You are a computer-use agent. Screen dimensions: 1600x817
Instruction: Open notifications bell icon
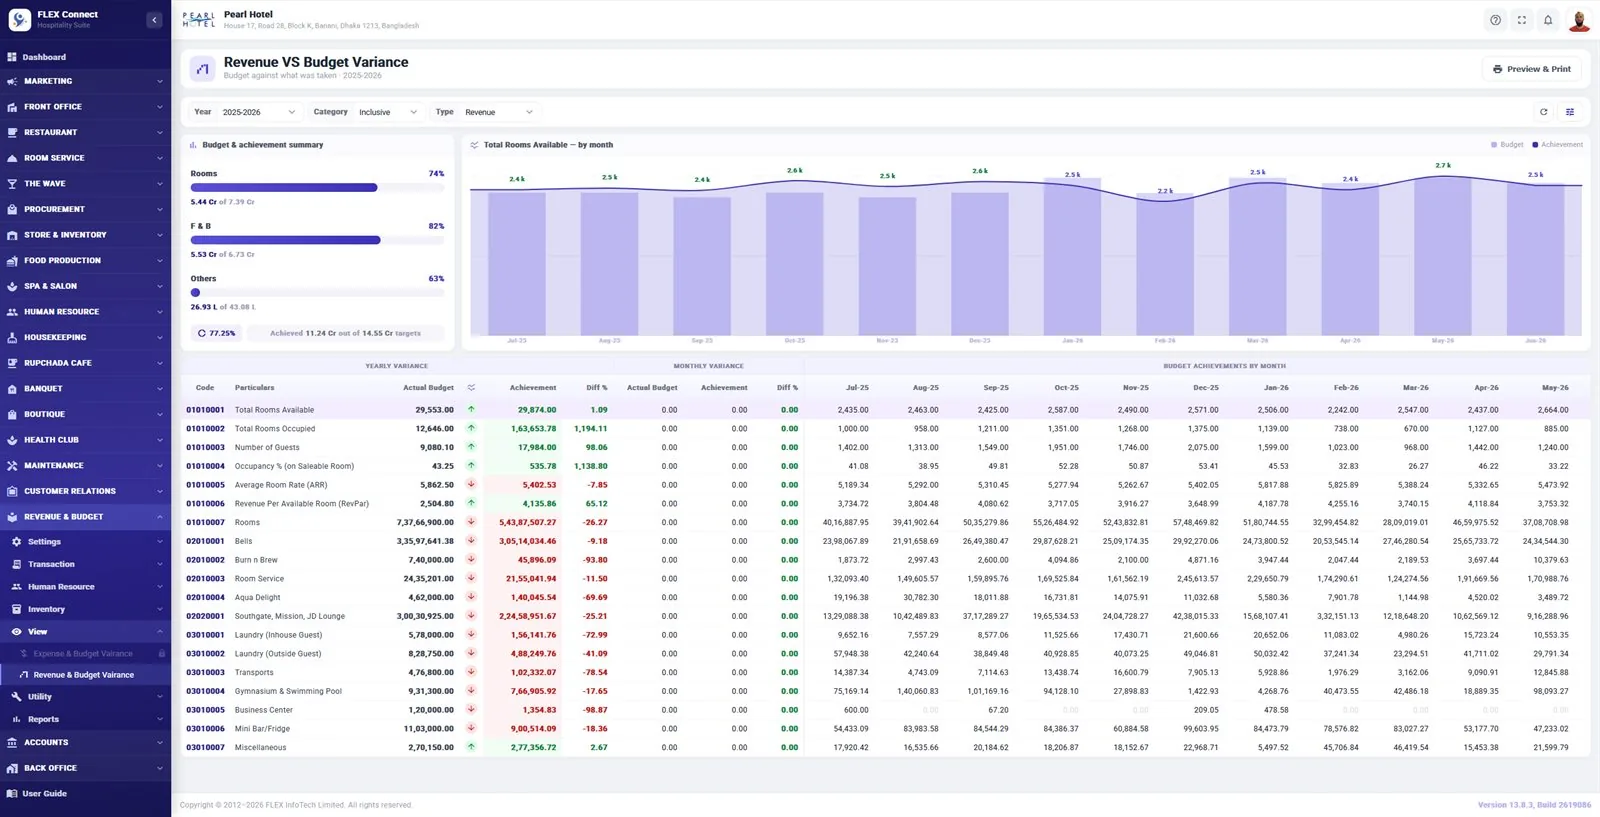click(1548, 20)
